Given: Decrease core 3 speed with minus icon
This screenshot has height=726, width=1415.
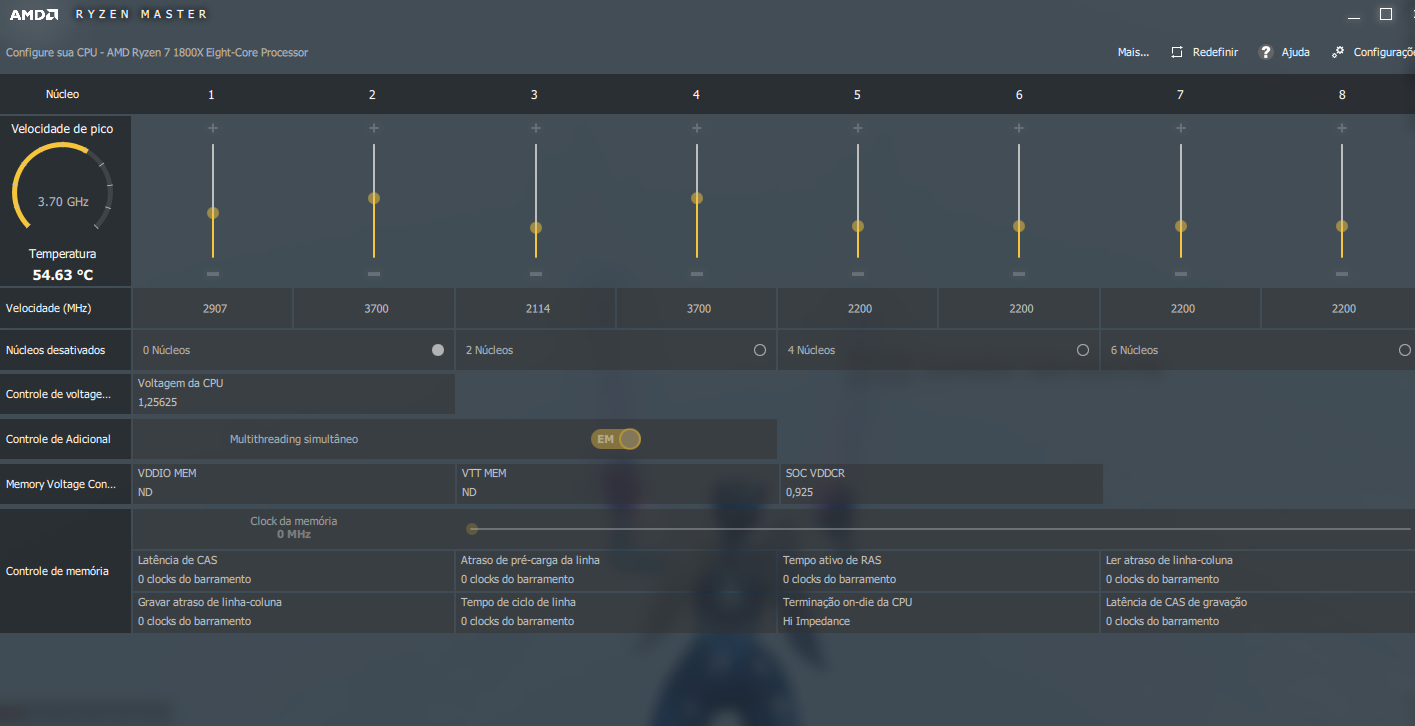Looking at the screenshot, I should (x=536, y=274).
